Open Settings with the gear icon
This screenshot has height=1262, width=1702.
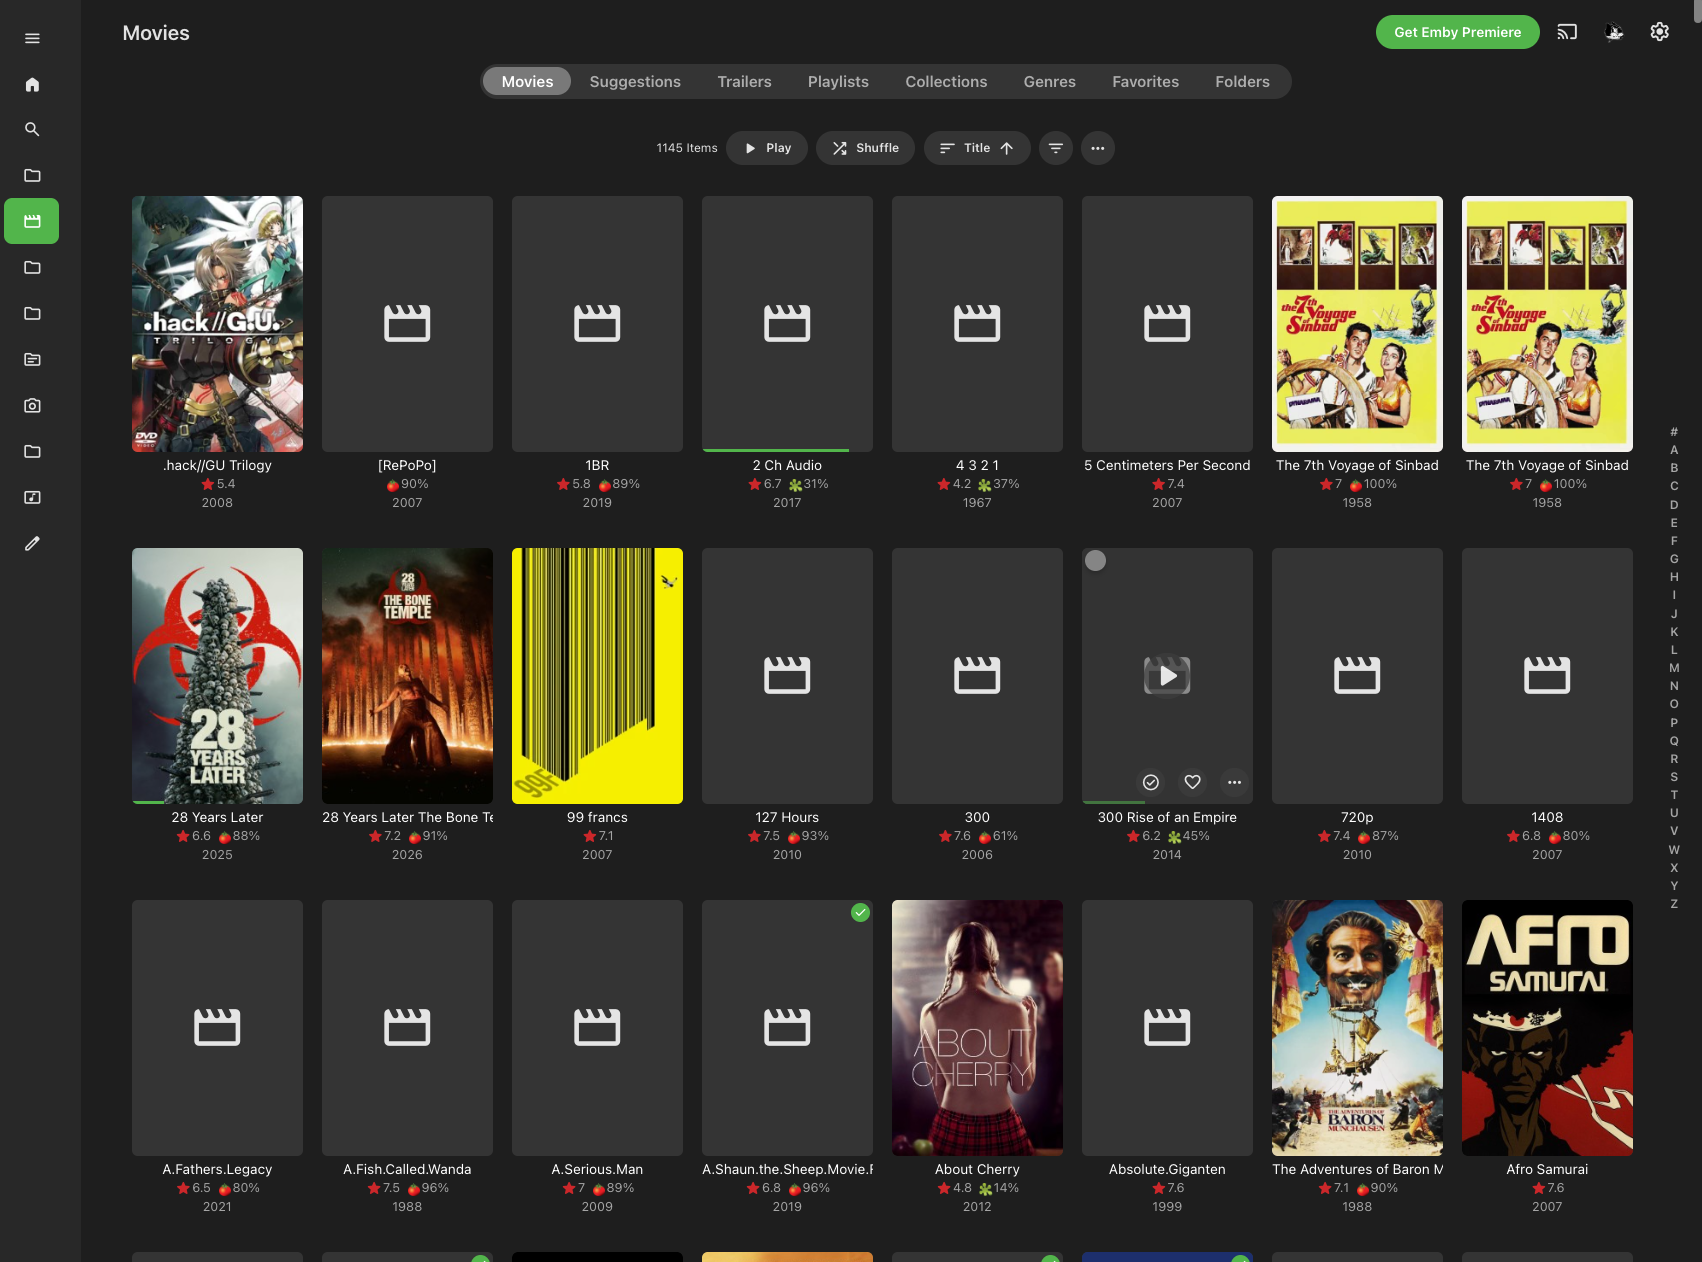[x=1660, y=32]
